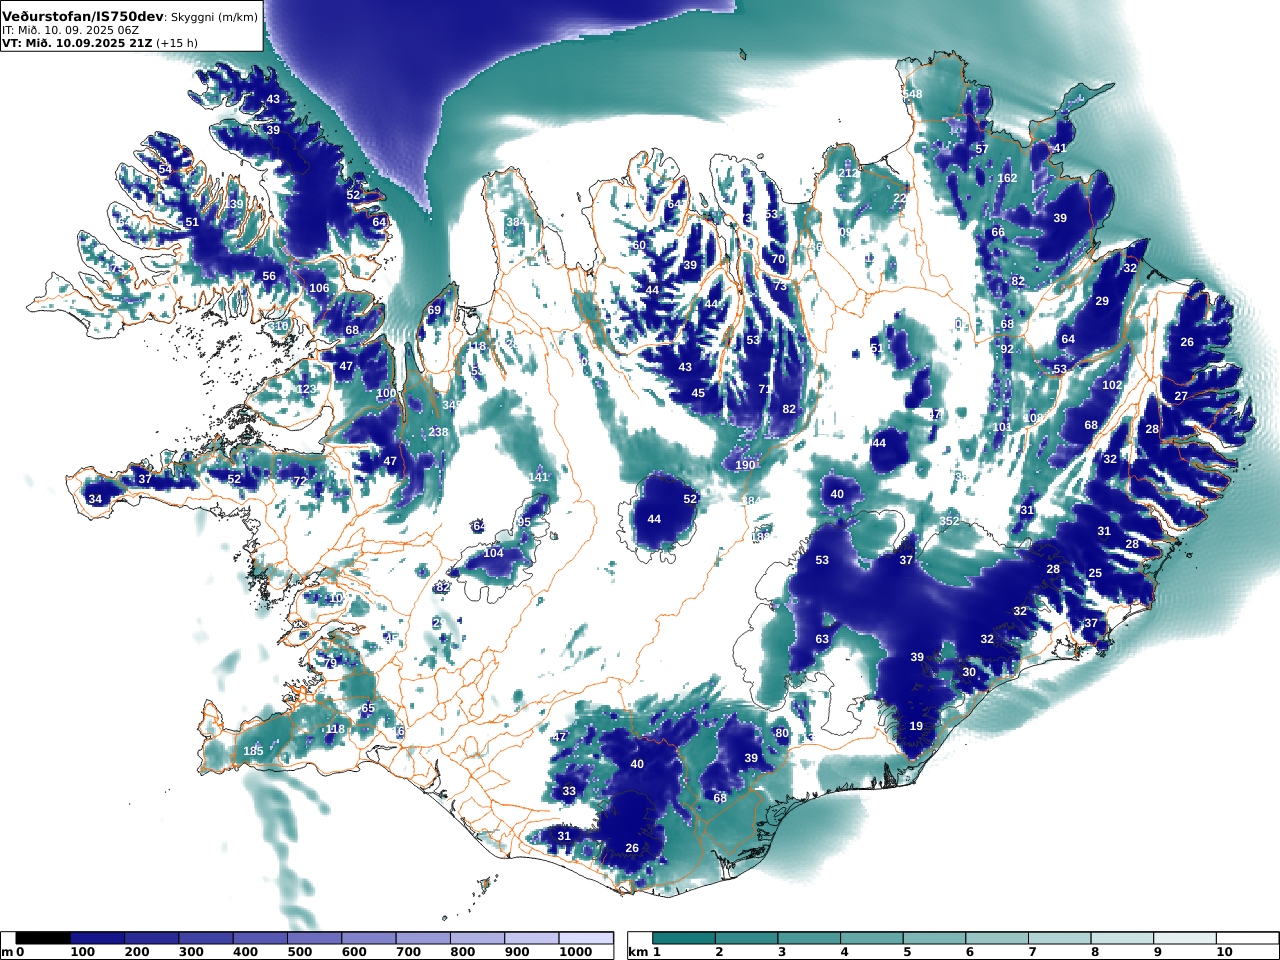Click the Veðurstofan/IS750dev title text
1280x960 pixels.
coord(82,17)
